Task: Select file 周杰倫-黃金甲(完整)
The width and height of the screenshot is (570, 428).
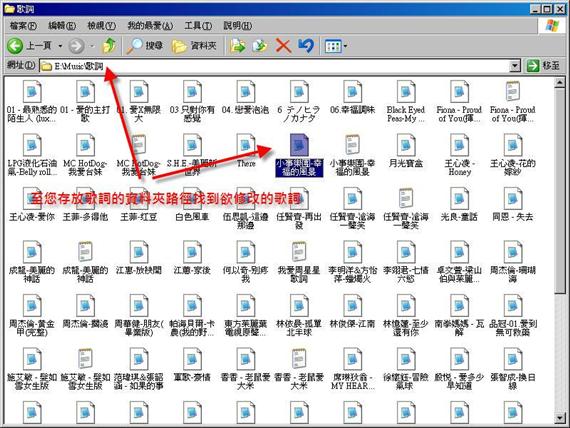Action: (x=32, y=315)
